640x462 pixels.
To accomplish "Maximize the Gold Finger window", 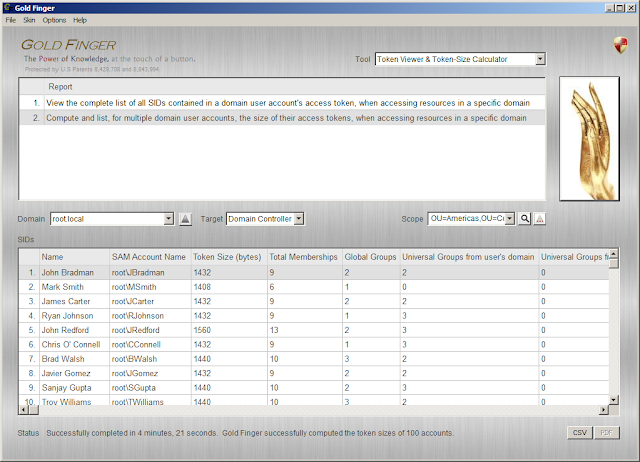I will click(x=620, y=8).
